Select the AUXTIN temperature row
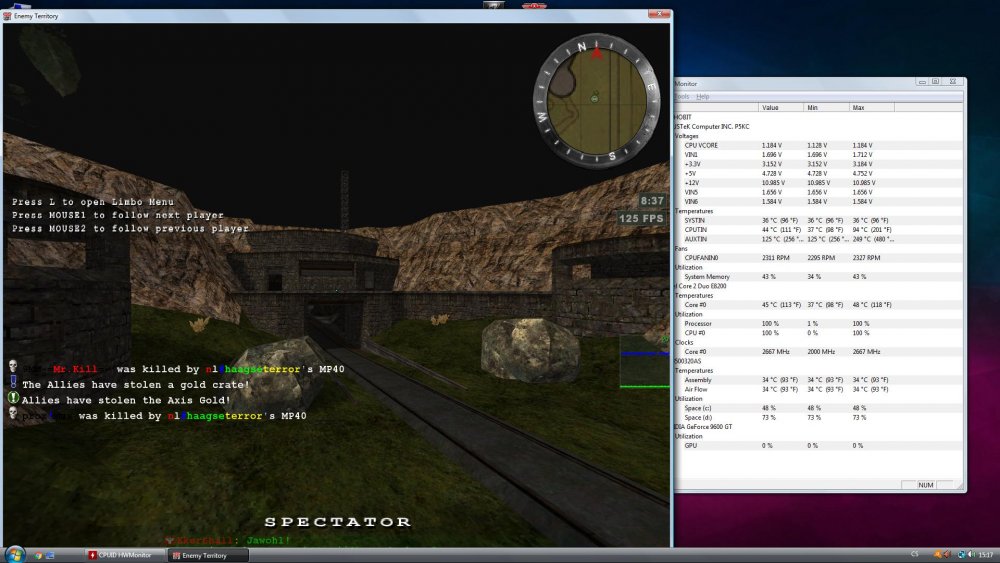 click(818, 239)
